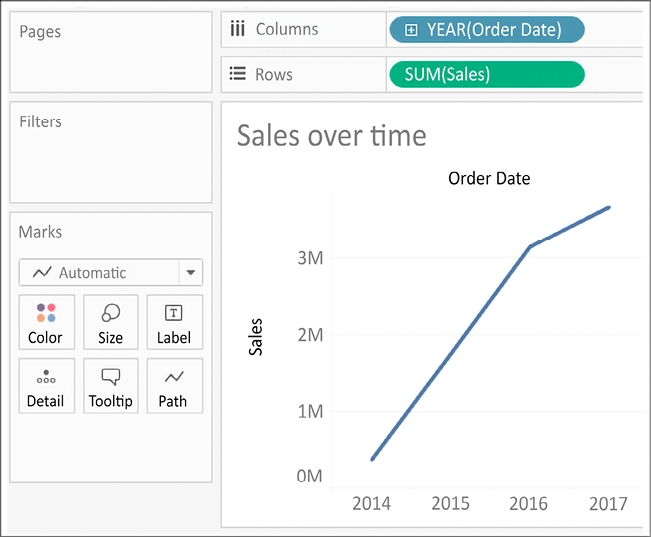Open the mark type dropdown arrow
The width and height of the screenshot is (651, 537).
190,272
